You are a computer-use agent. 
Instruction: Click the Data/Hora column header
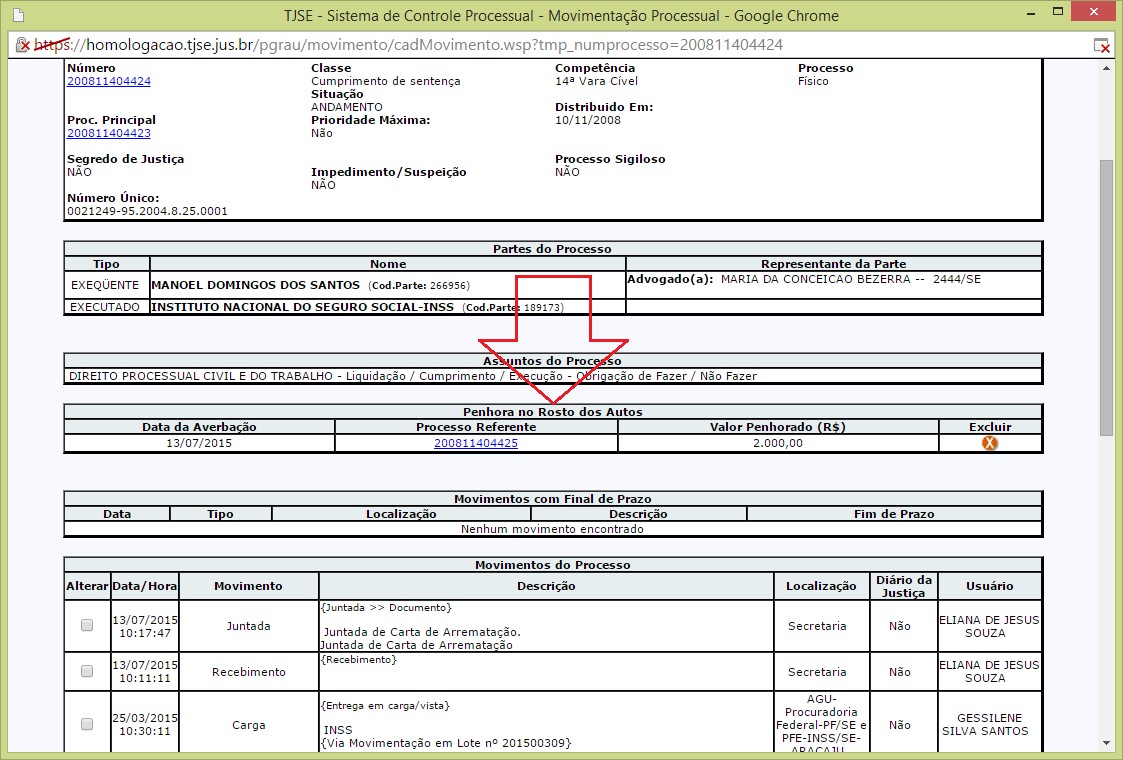click(144, 586)
